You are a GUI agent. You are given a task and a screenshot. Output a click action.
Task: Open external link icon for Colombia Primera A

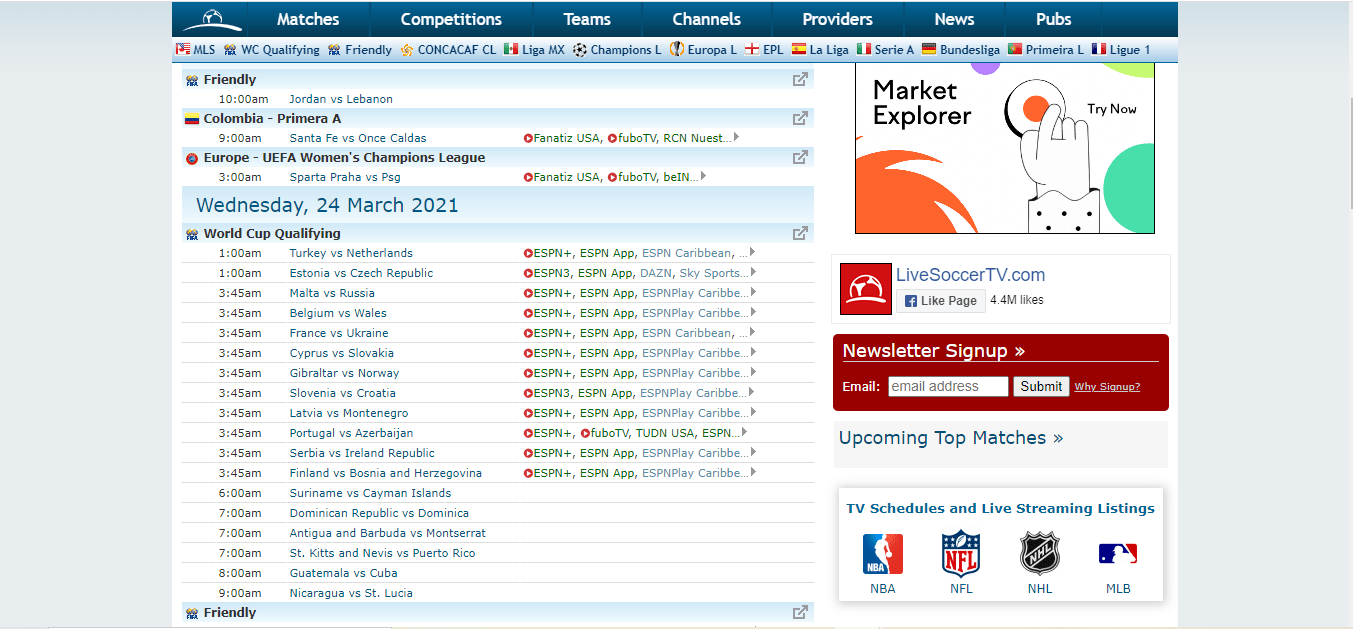pyautogui.click(x=800, y=119)
